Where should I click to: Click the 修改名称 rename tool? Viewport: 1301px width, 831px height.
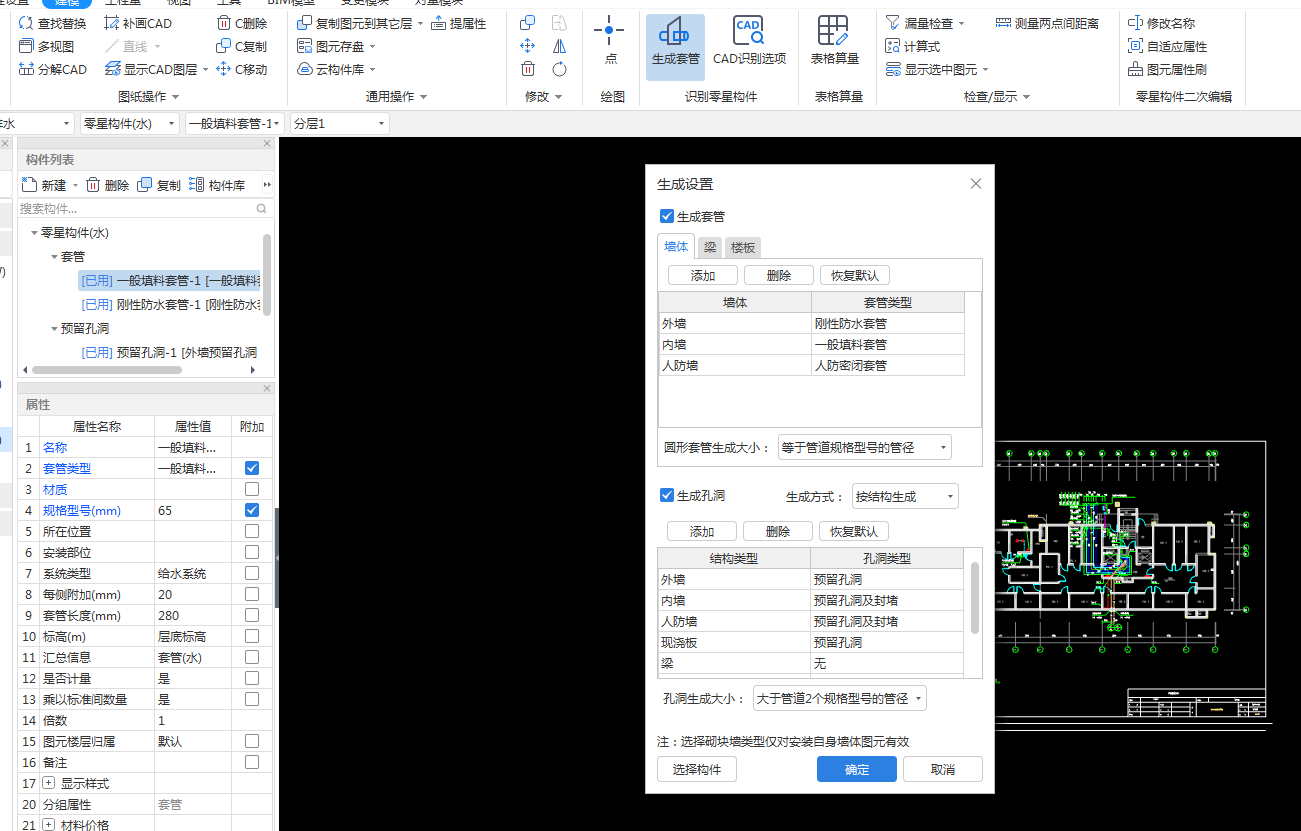(x=1161, y=23)
